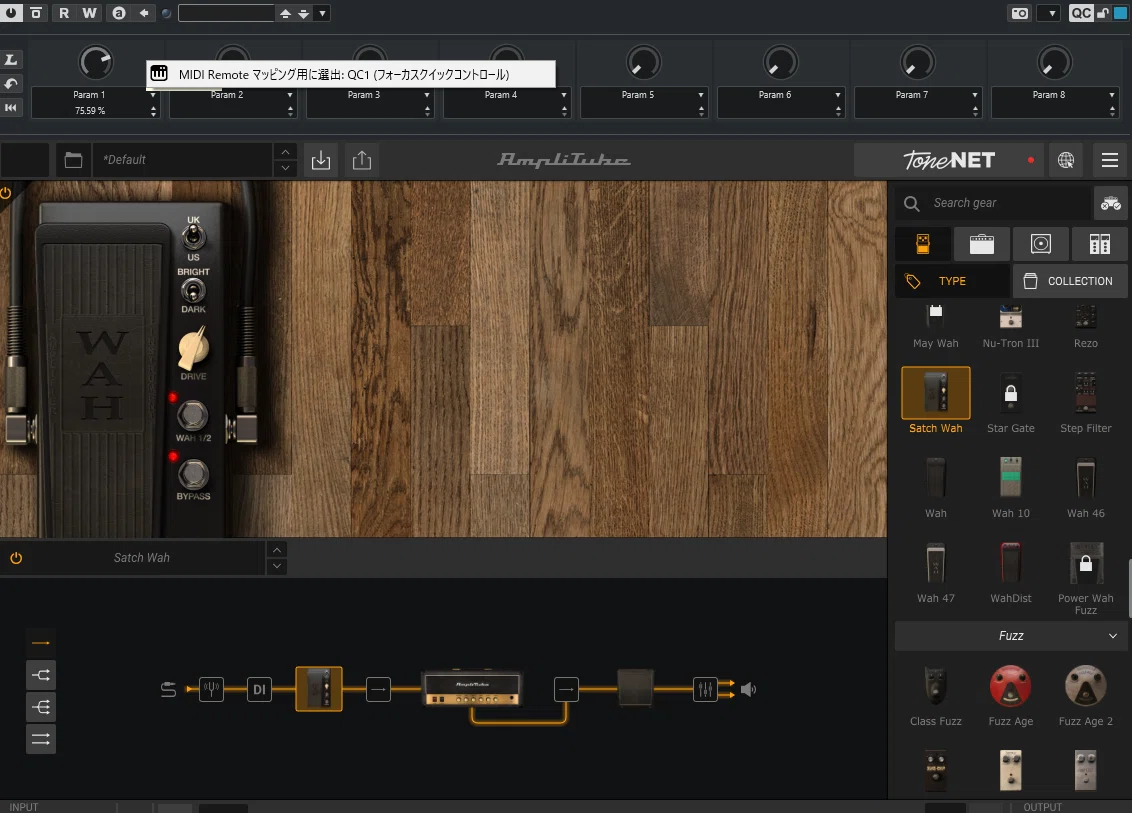The height and width of the screenshot is (813, 1132).
Task: Click the save preset download icon
Action: (x=321, y=160)
